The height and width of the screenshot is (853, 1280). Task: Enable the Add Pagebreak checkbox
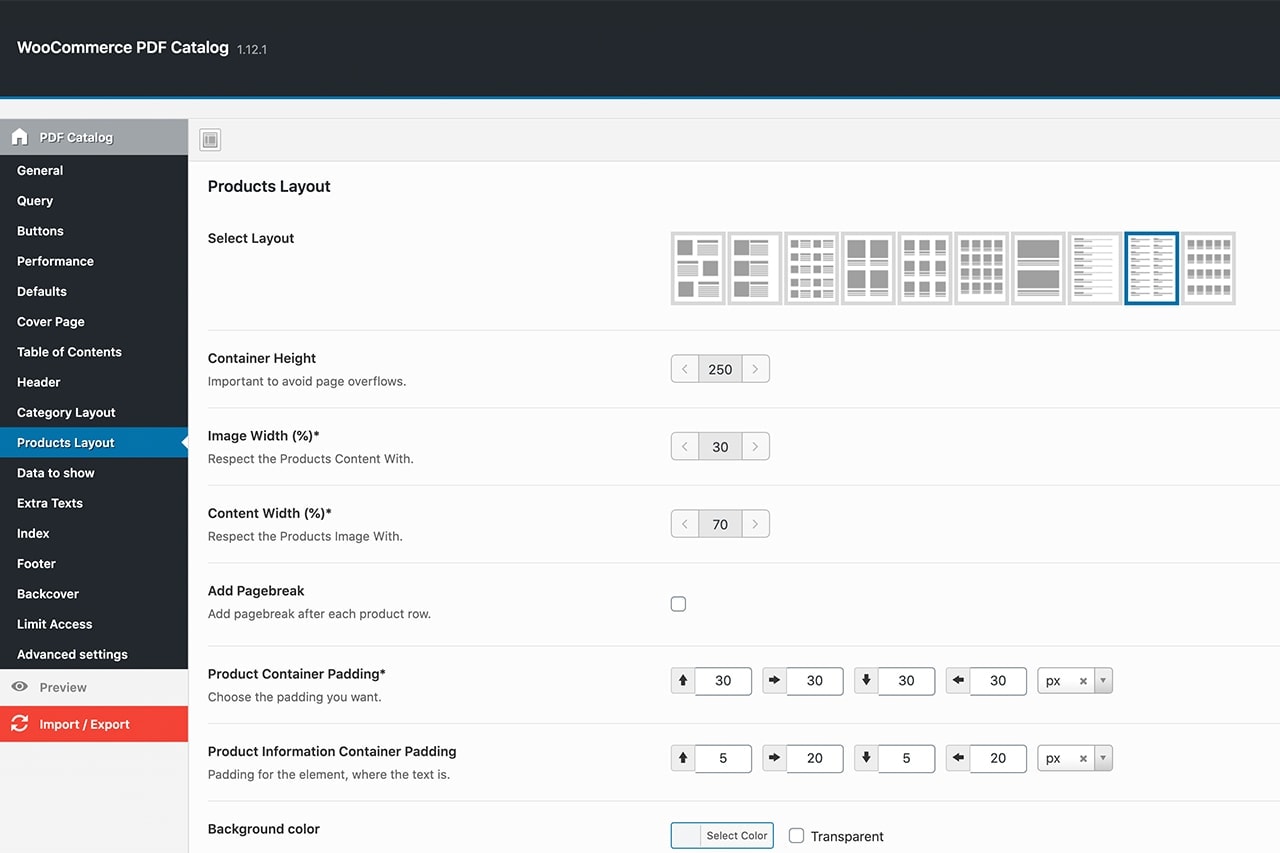[678, 603]
